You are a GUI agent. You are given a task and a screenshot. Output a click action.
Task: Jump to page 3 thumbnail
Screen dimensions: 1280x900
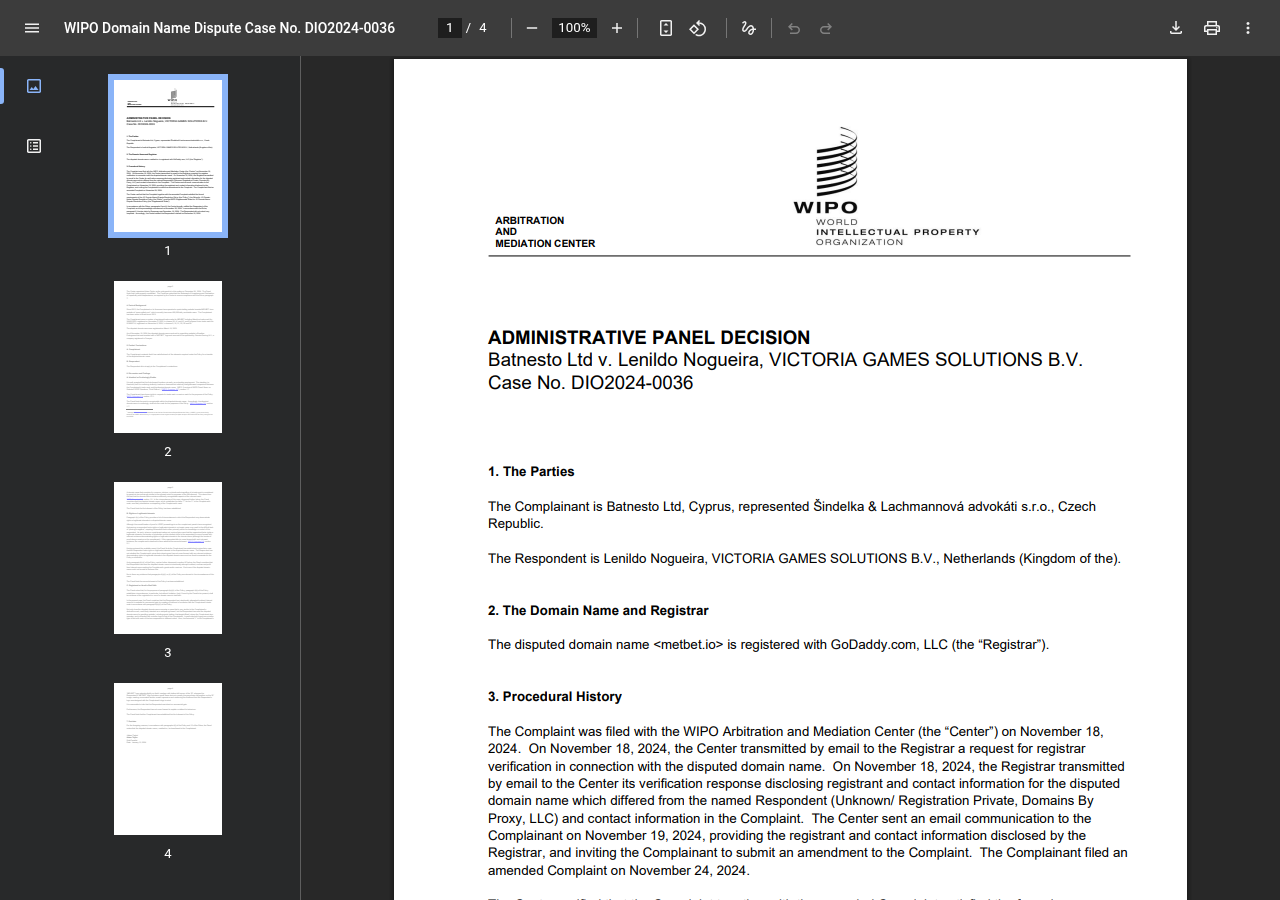(x=168, y=558)
